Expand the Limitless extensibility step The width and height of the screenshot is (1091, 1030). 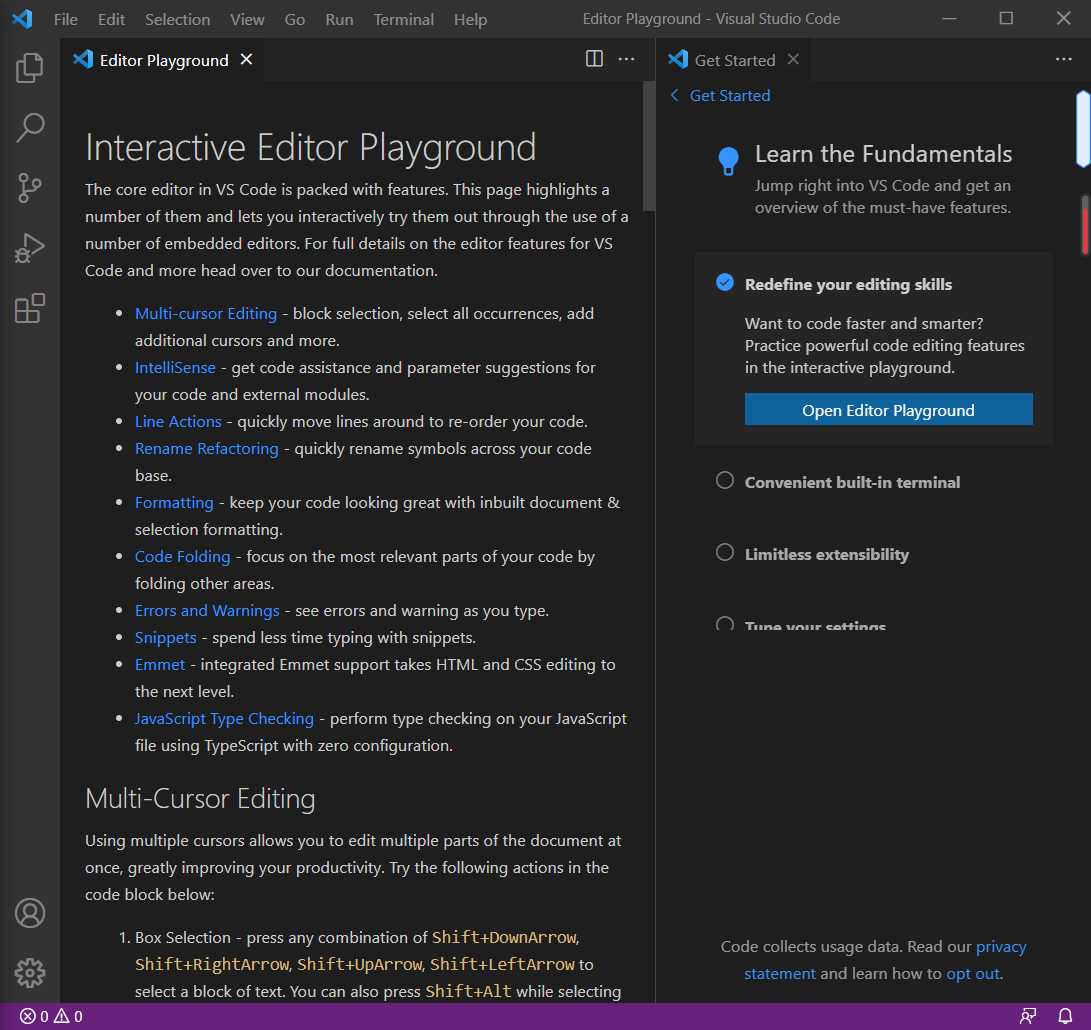(827, 555)
